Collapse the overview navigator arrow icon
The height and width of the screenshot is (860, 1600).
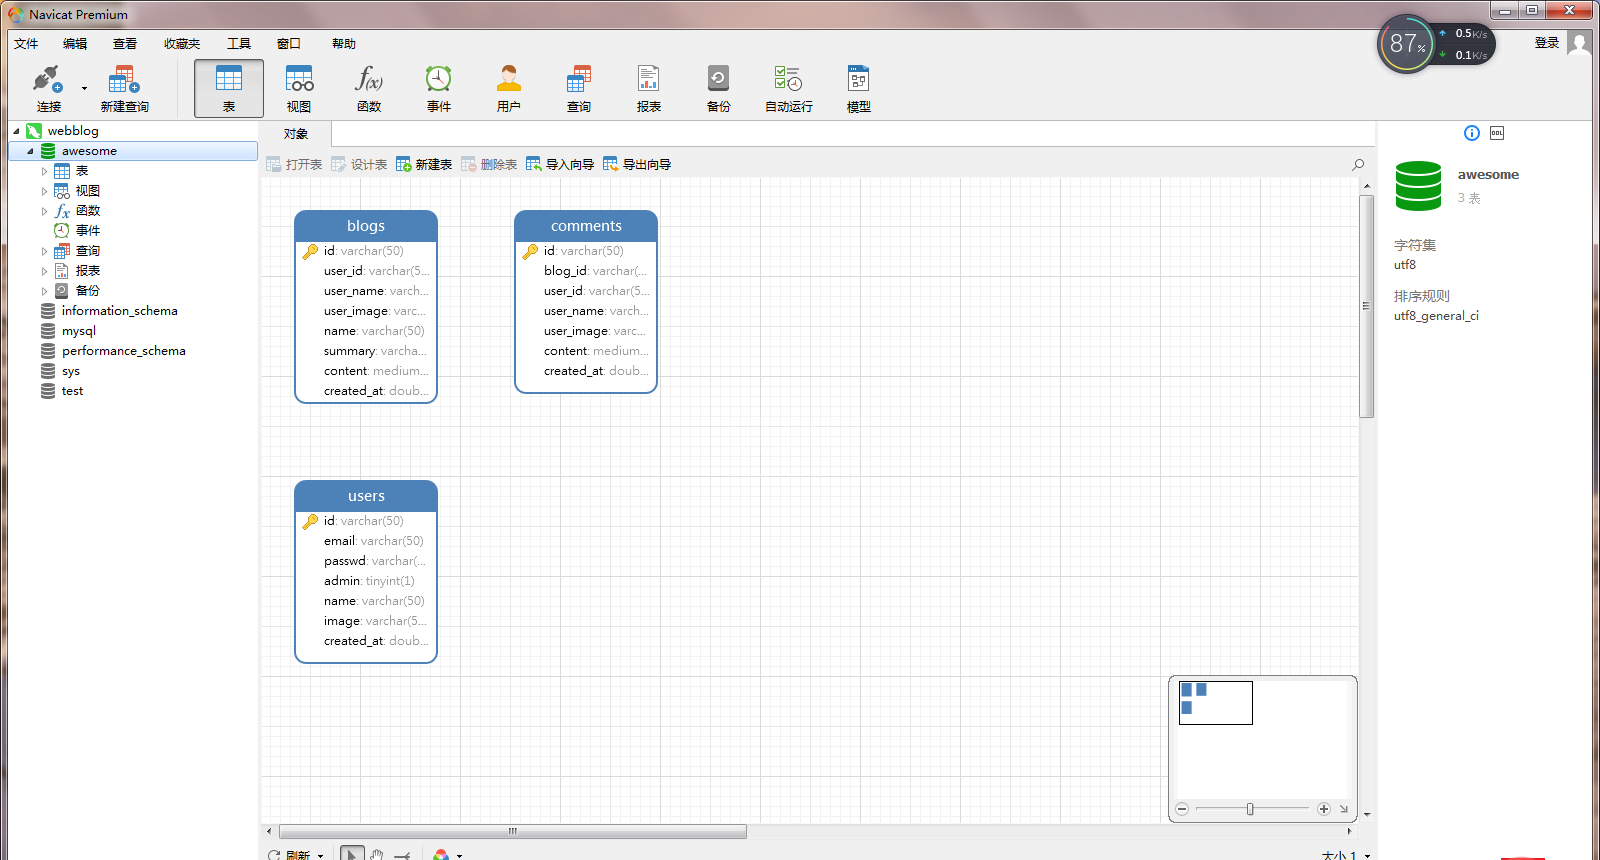(x=1344, y=809)
